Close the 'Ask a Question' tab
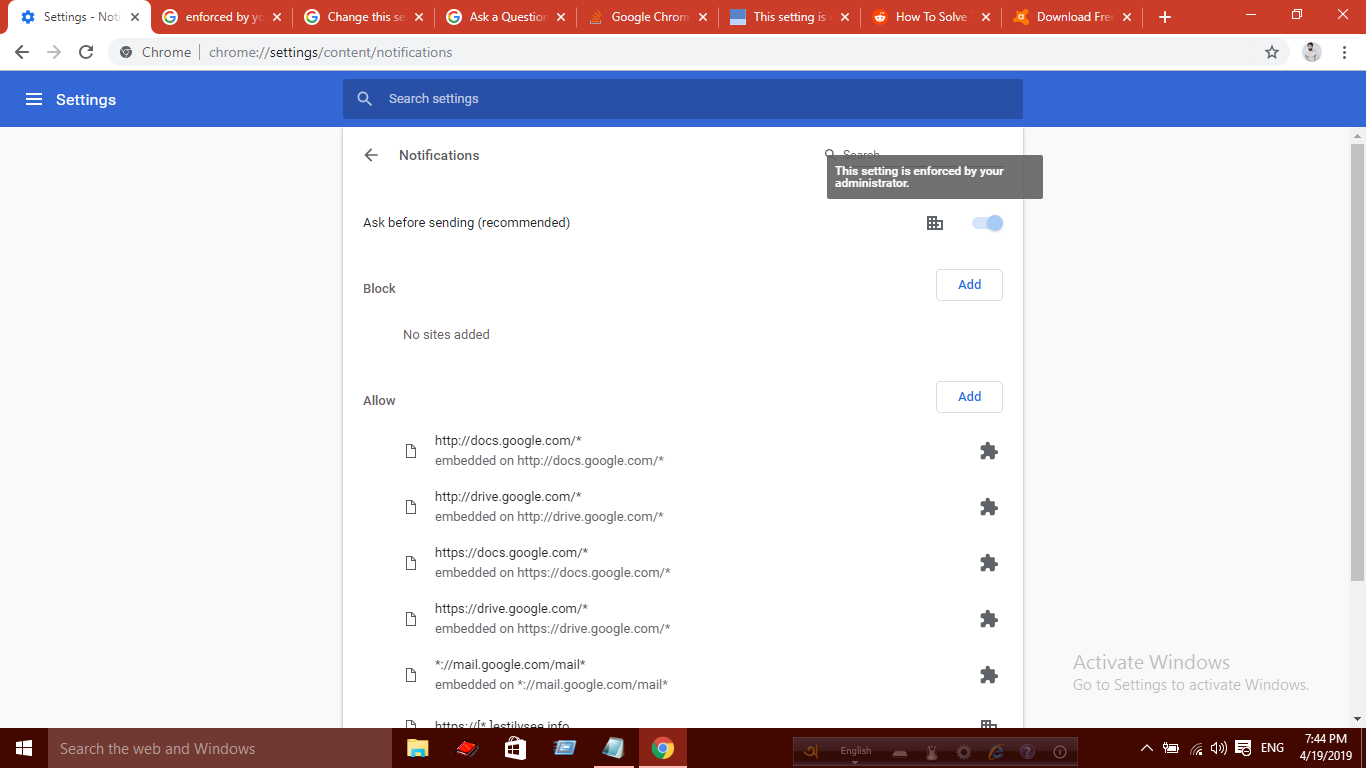The image size is (1366, 768). point(560,17)
